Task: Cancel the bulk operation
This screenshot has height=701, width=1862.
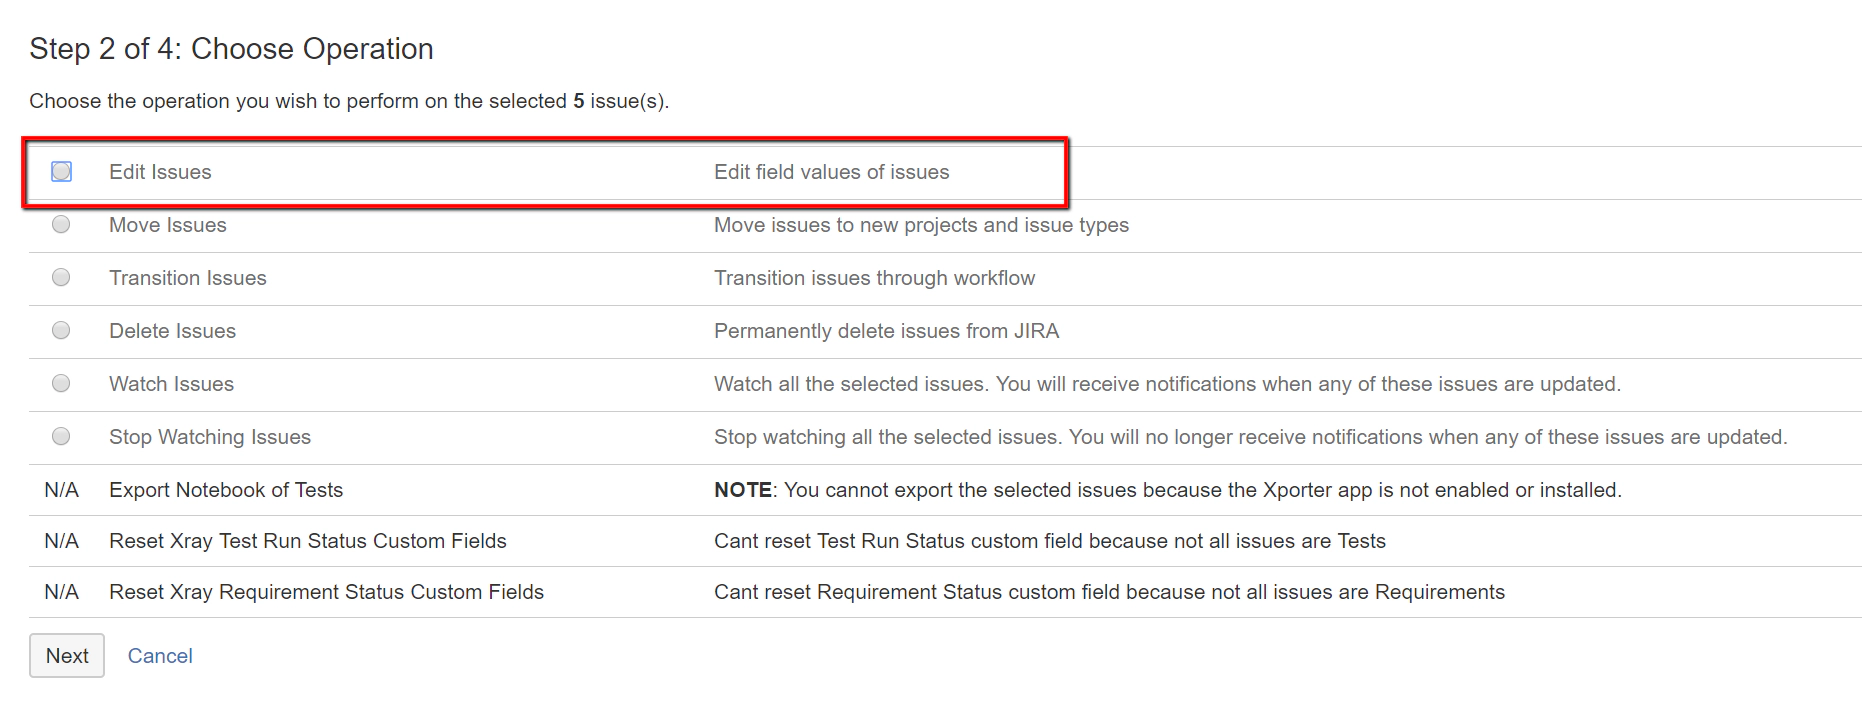Action: [159, 656]
